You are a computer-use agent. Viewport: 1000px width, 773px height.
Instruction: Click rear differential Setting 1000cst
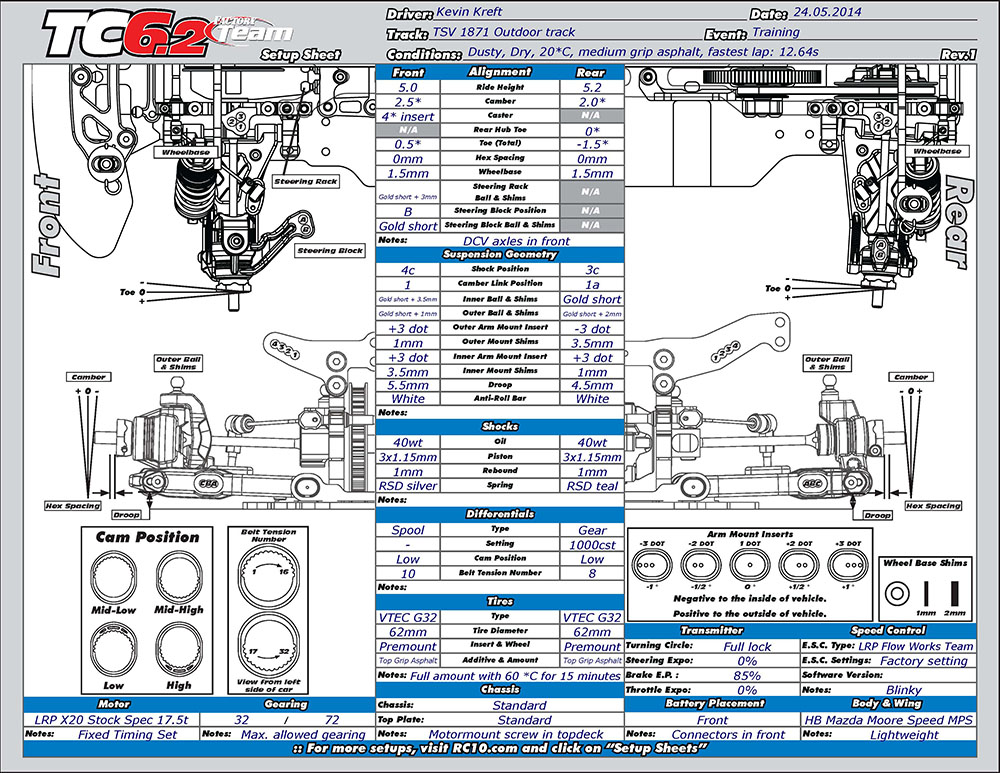592,545
